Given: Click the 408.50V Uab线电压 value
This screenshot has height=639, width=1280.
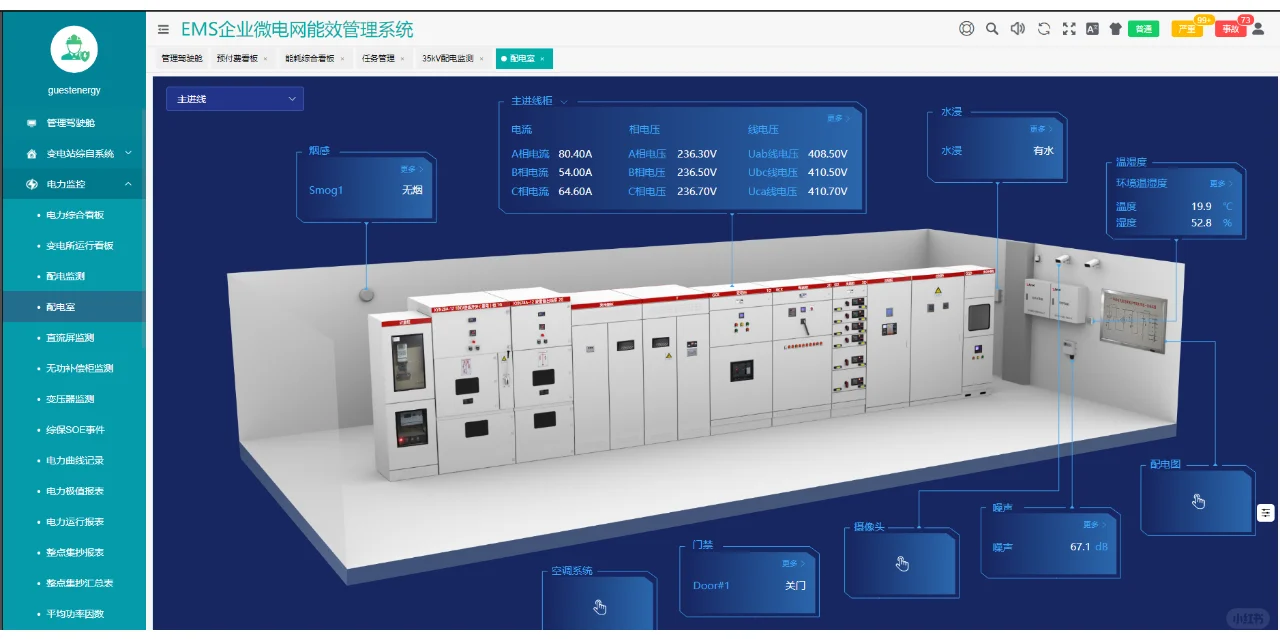Looking at the screenshot, I should coord(828,154).
